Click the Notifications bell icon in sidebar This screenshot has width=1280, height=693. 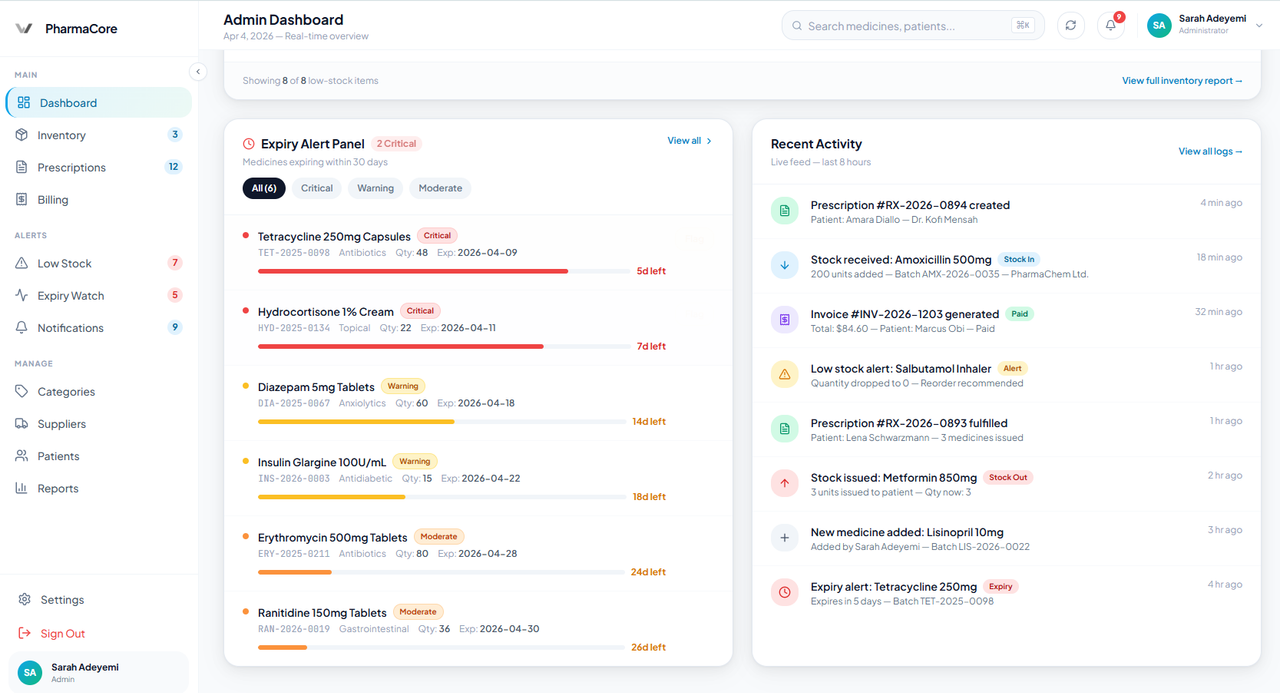pyautogui.click(x=22, y=327)
